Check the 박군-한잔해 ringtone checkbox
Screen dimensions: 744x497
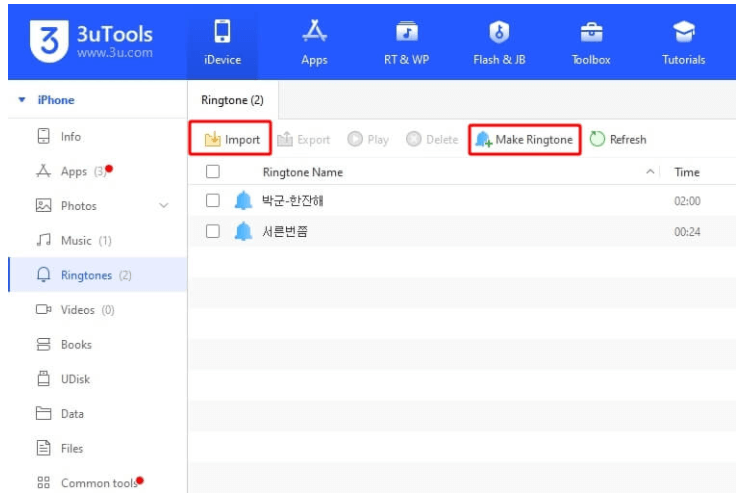tap(213, 200)
